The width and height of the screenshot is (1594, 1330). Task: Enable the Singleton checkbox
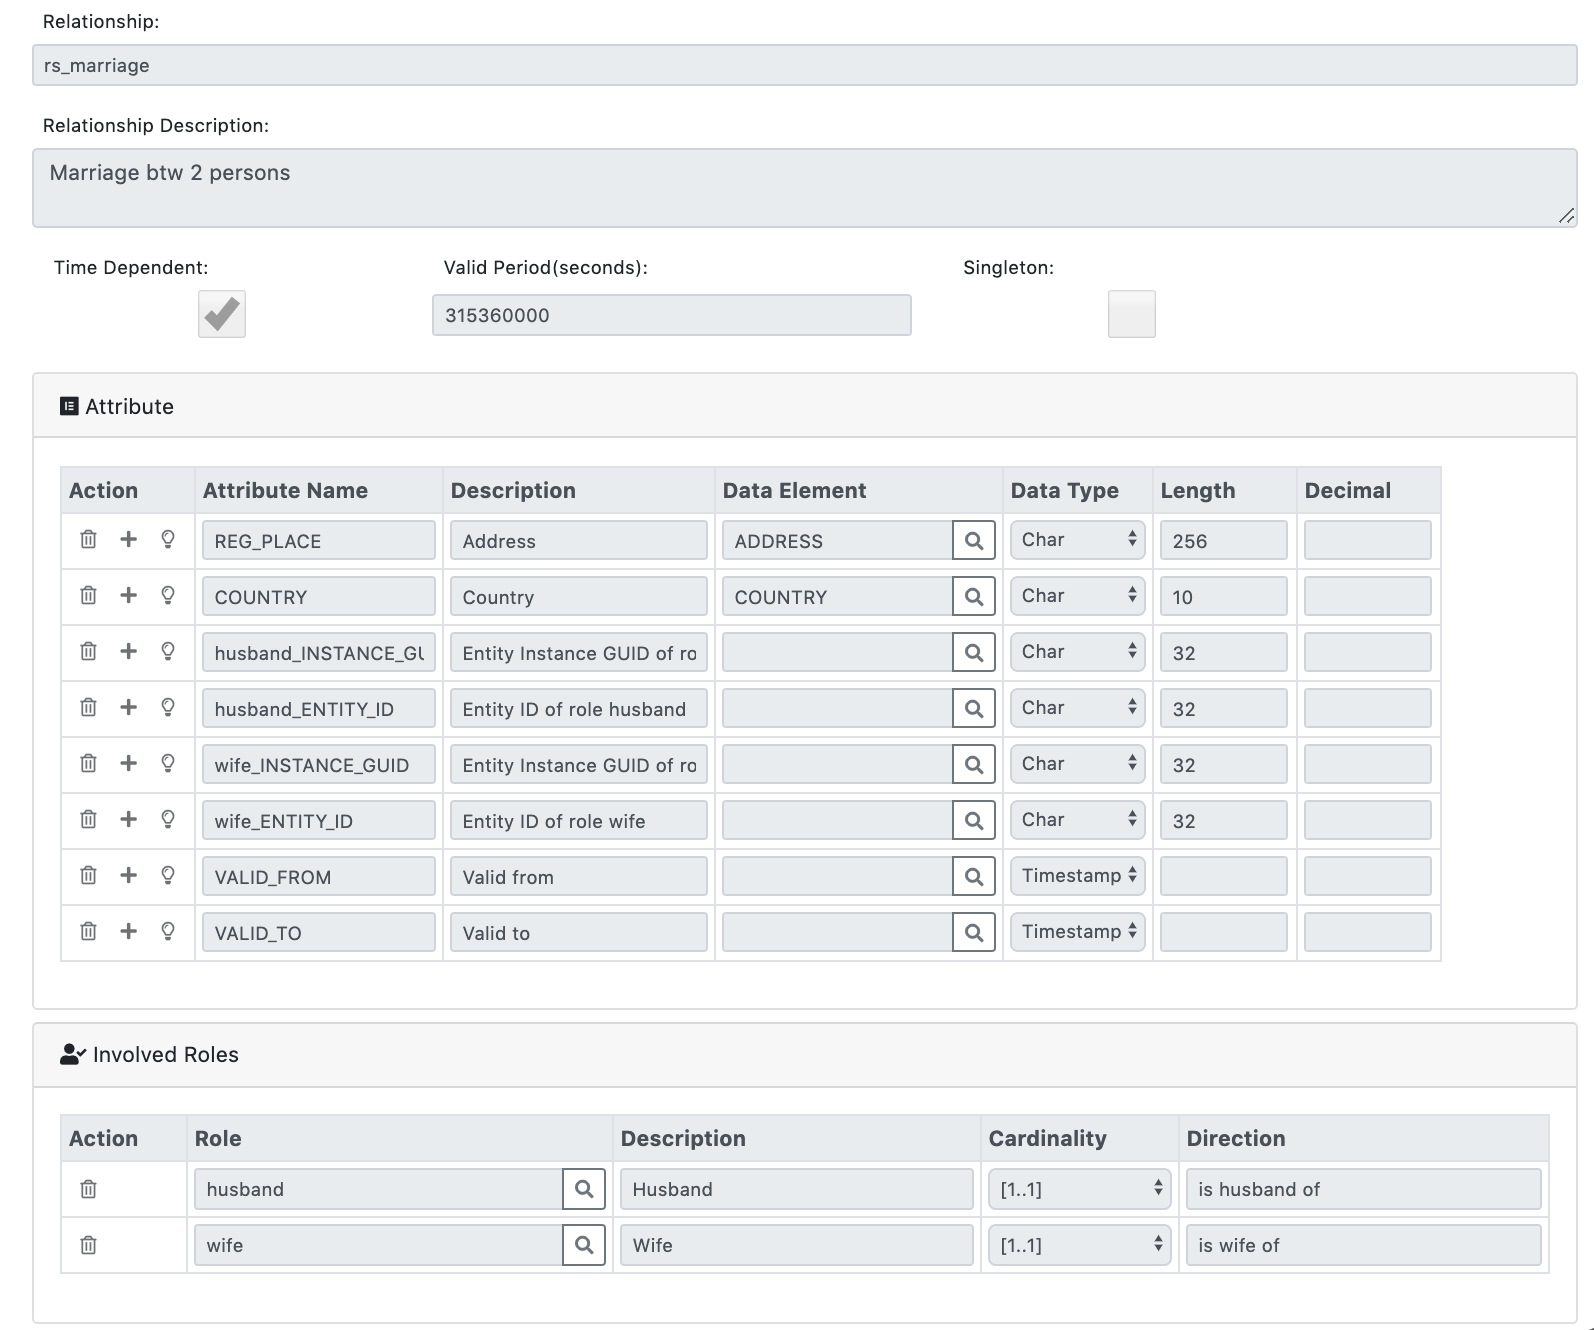tap(1131, 314)
